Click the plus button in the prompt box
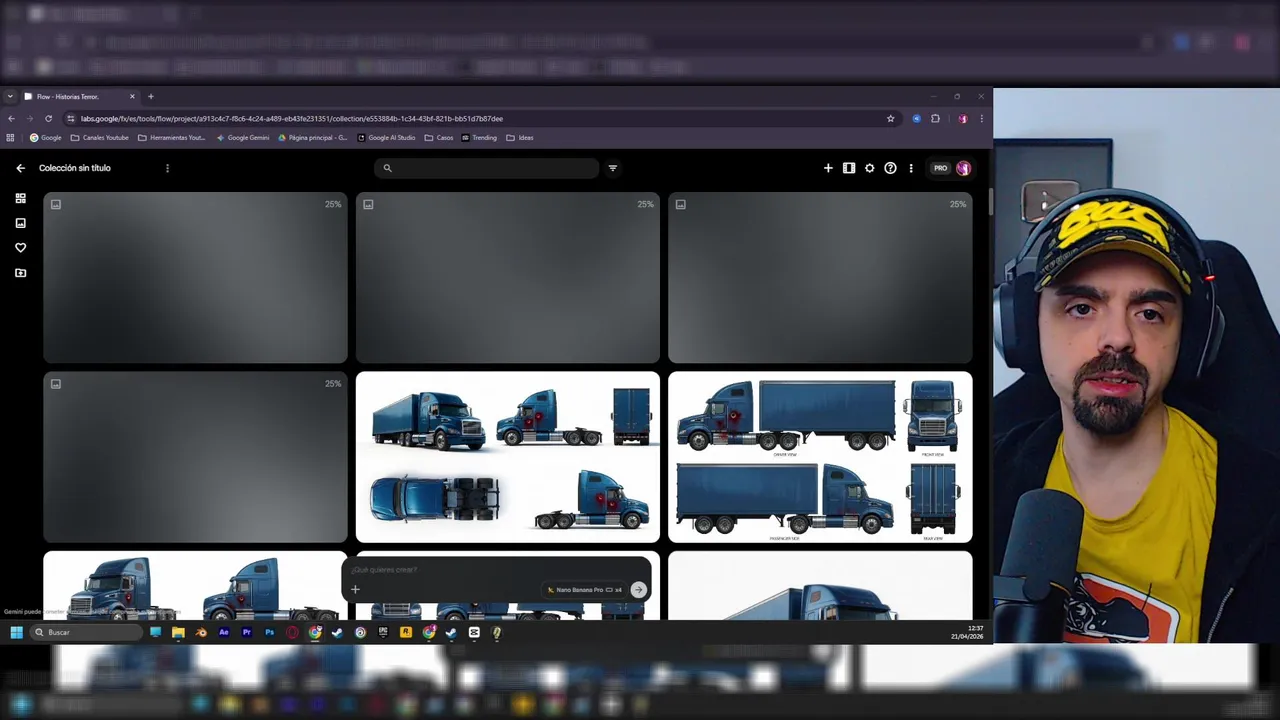The height and width of the screenshot is (720, 1280). coord(355,590)
